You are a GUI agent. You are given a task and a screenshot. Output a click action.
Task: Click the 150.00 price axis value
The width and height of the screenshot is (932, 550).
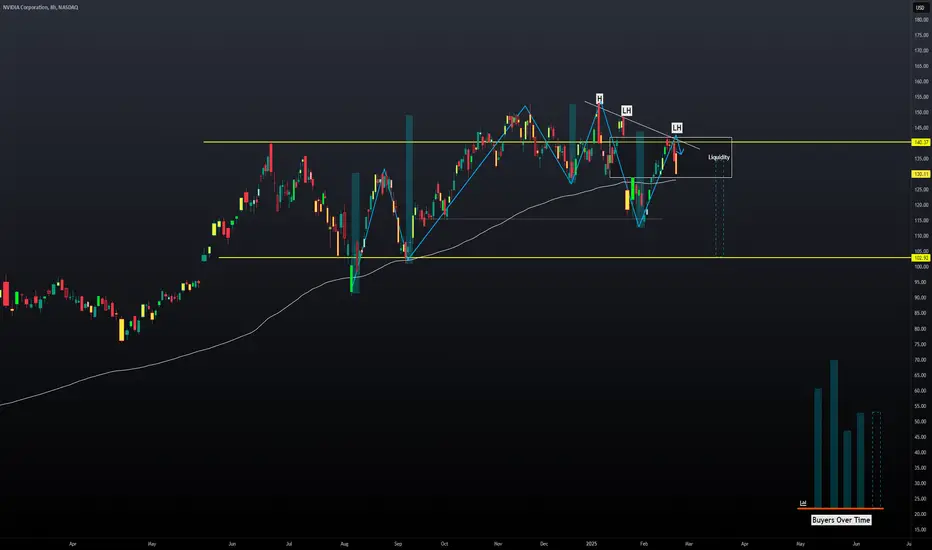tap(921, 112)
